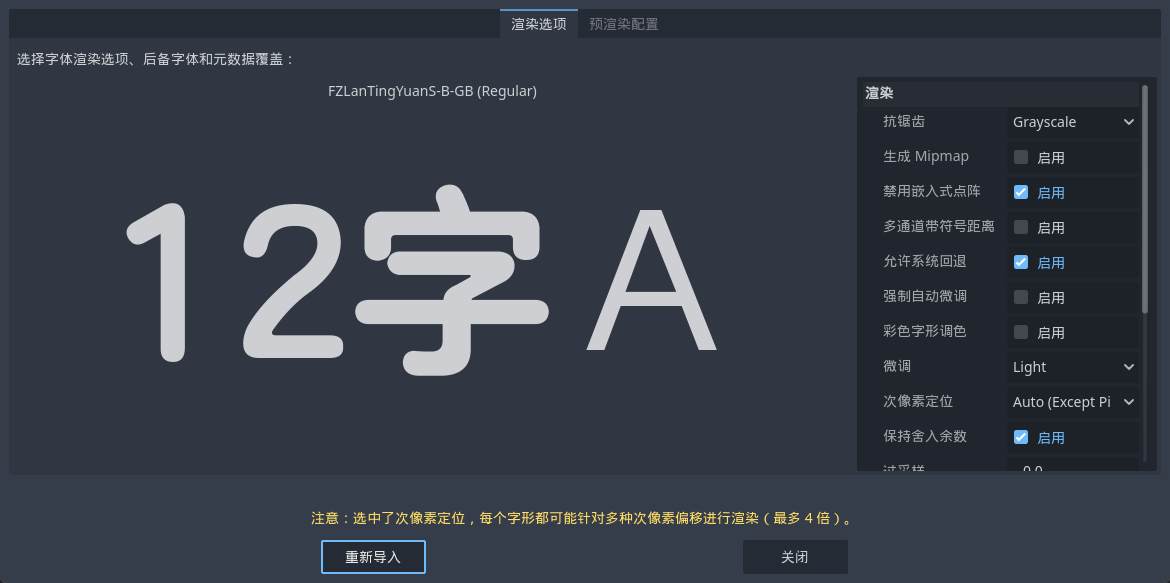Enable the 强制自动微调 checkbox
Viewport: 1170px width, 583px height.
click(1021, 297)
